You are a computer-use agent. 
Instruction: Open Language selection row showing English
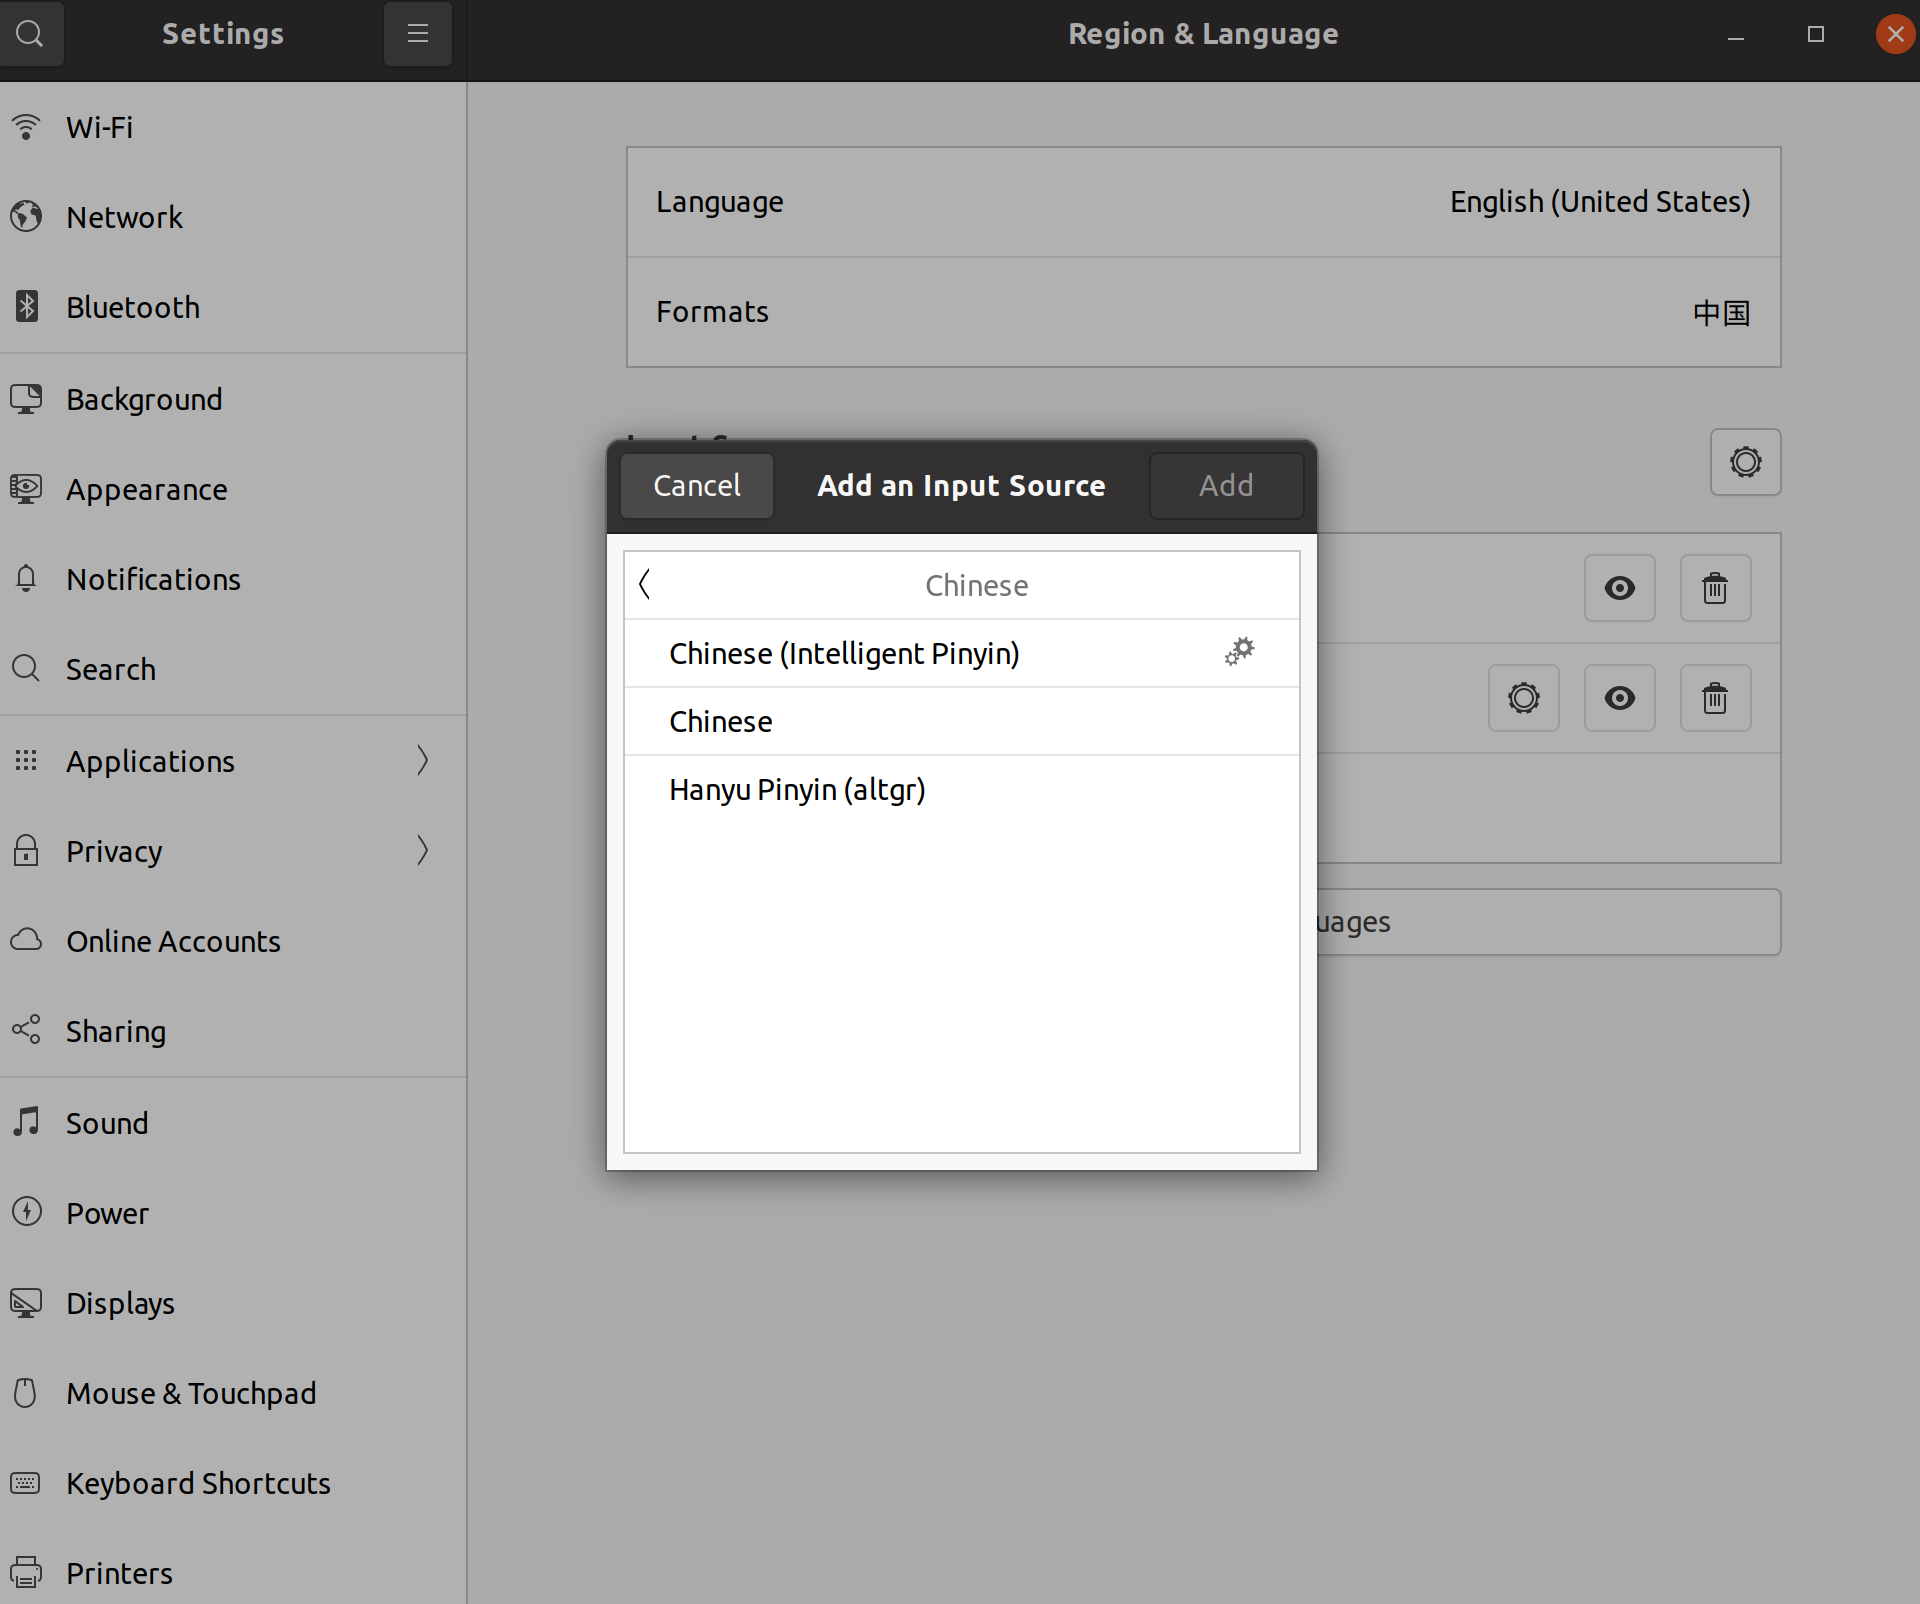pos(1203,202)
